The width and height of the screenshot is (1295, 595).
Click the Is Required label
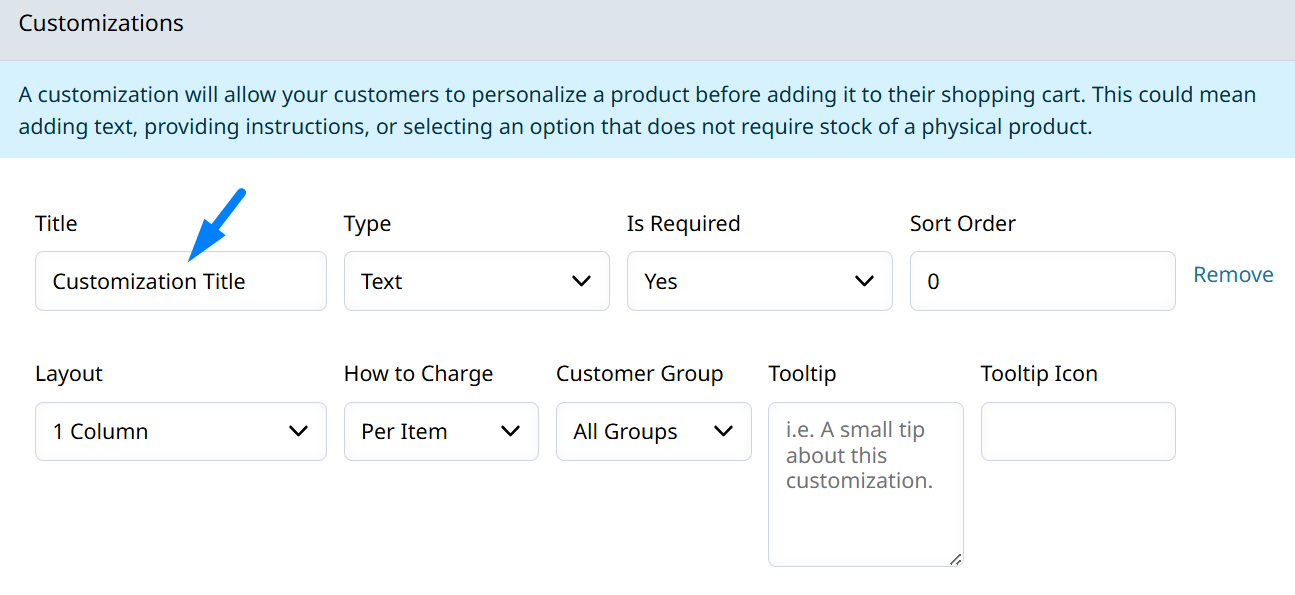click(683, 224)
